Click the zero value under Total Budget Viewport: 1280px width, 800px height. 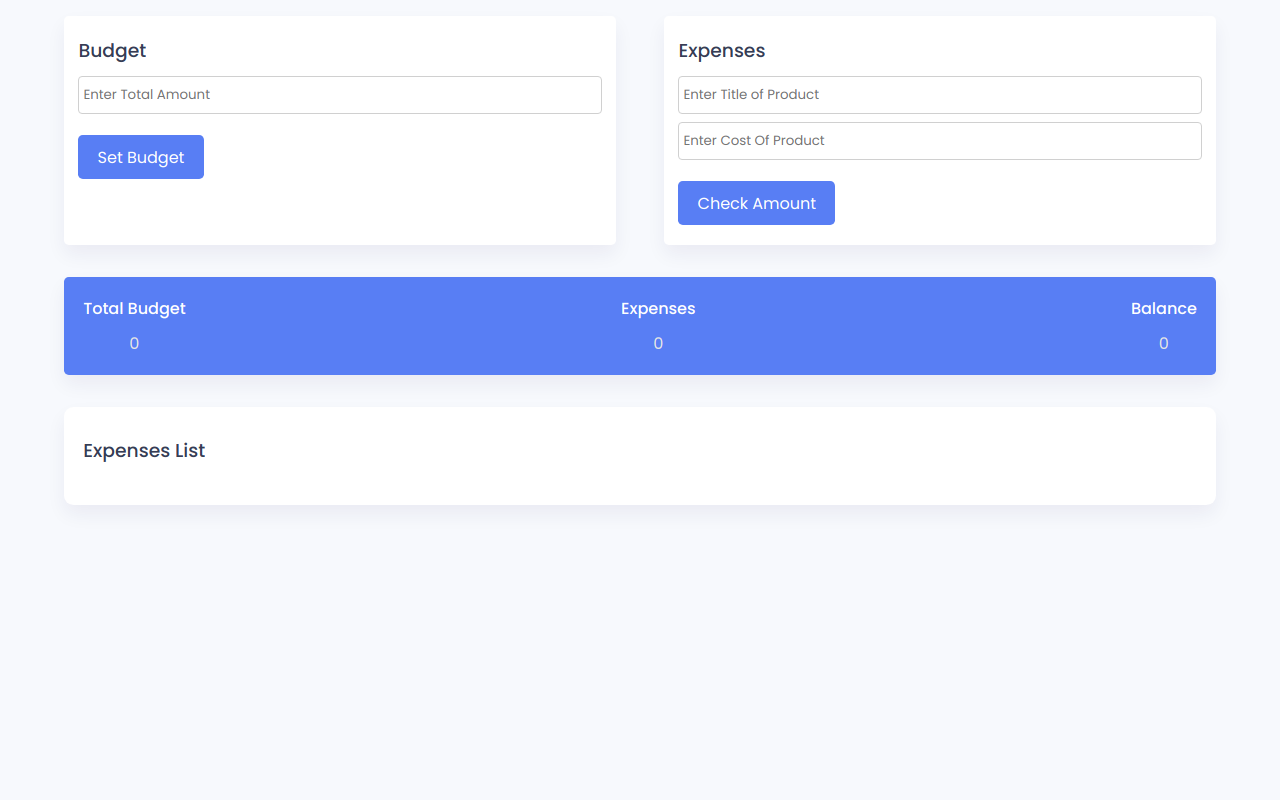pos(134,344)
